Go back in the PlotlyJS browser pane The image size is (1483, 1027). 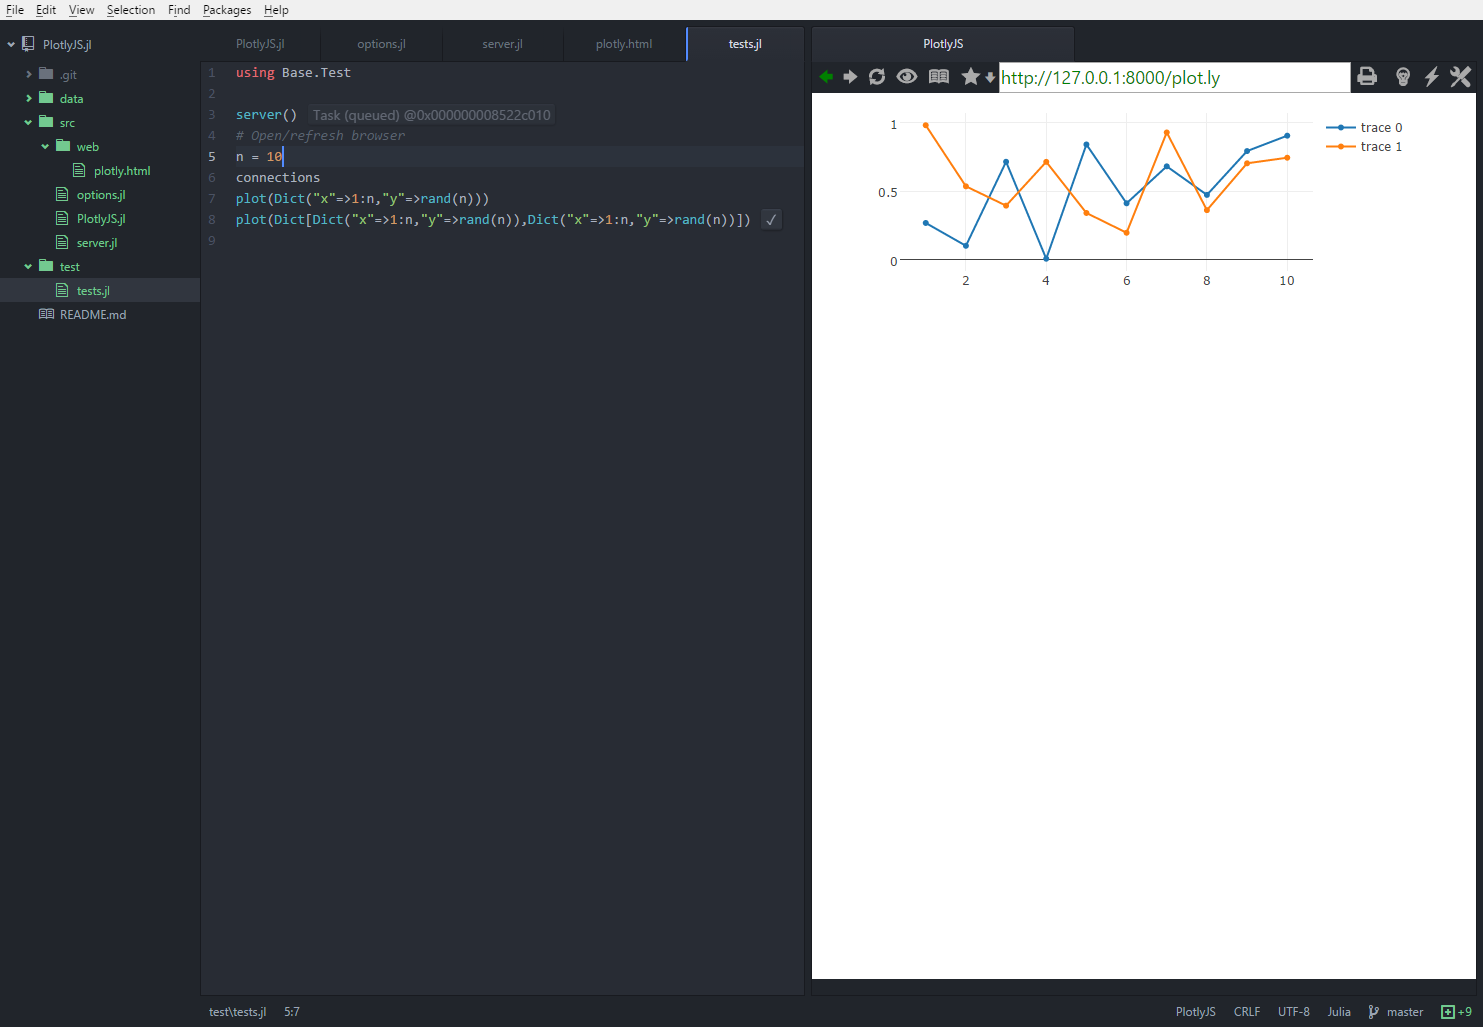click(826, 77)
